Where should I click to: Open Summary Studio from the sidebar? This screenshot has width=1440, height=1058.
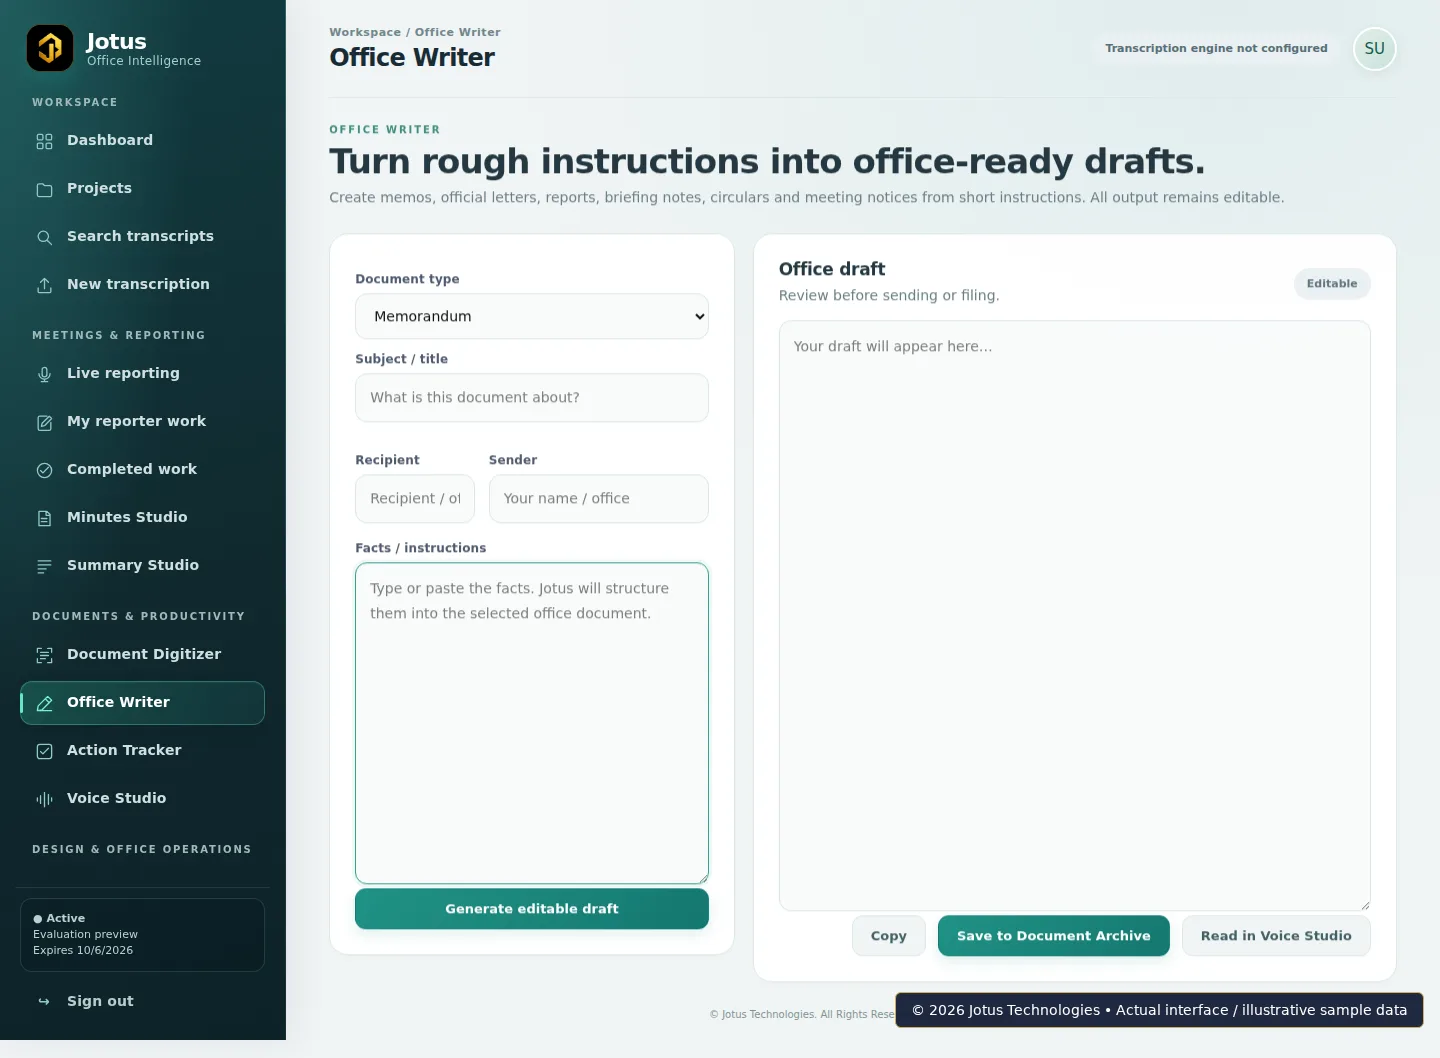click(x=142, y=565)
